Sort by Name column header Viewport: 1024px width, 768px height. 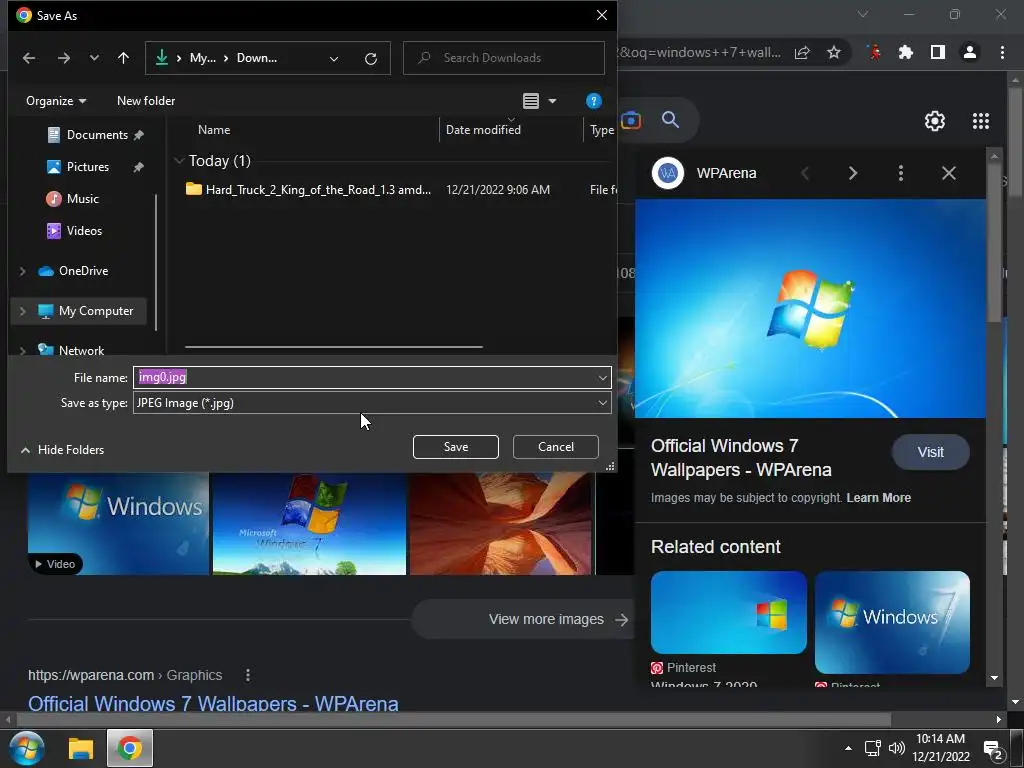(x=214, y=129)
